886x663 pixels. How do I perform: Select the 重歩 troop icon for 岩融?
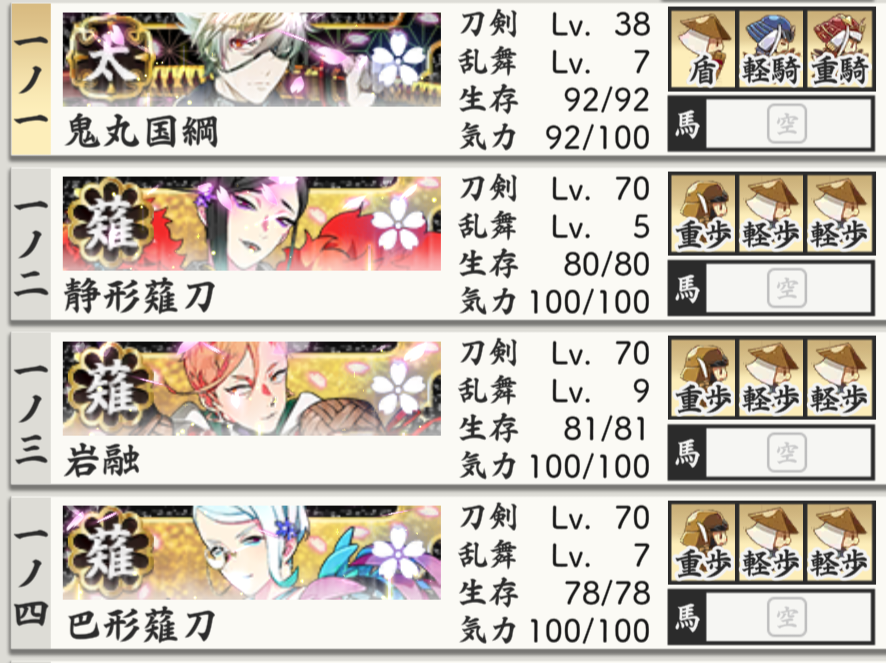tap(702, 378)
